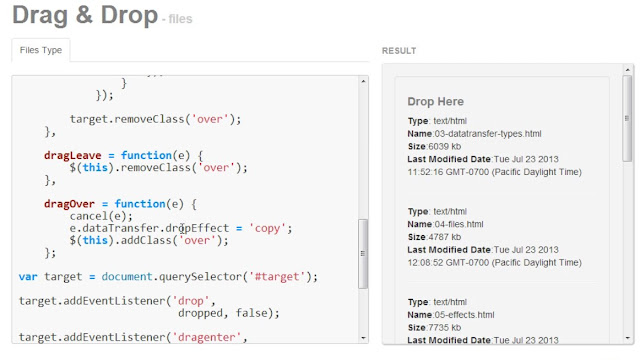This screenshot has width=640, height=360.
Task: Click the result panel scroll up arrow
Action: [627, 70]
